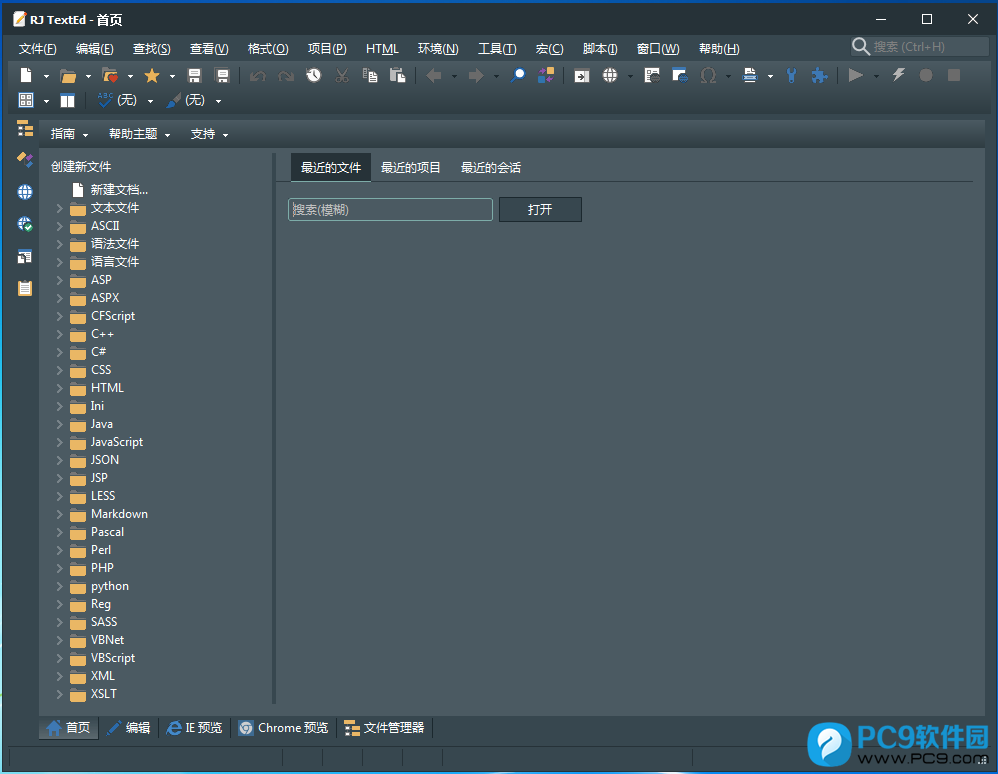Click the globe web preview toolbar icon
The image size is (998, 774).
[x=610, y=75]
